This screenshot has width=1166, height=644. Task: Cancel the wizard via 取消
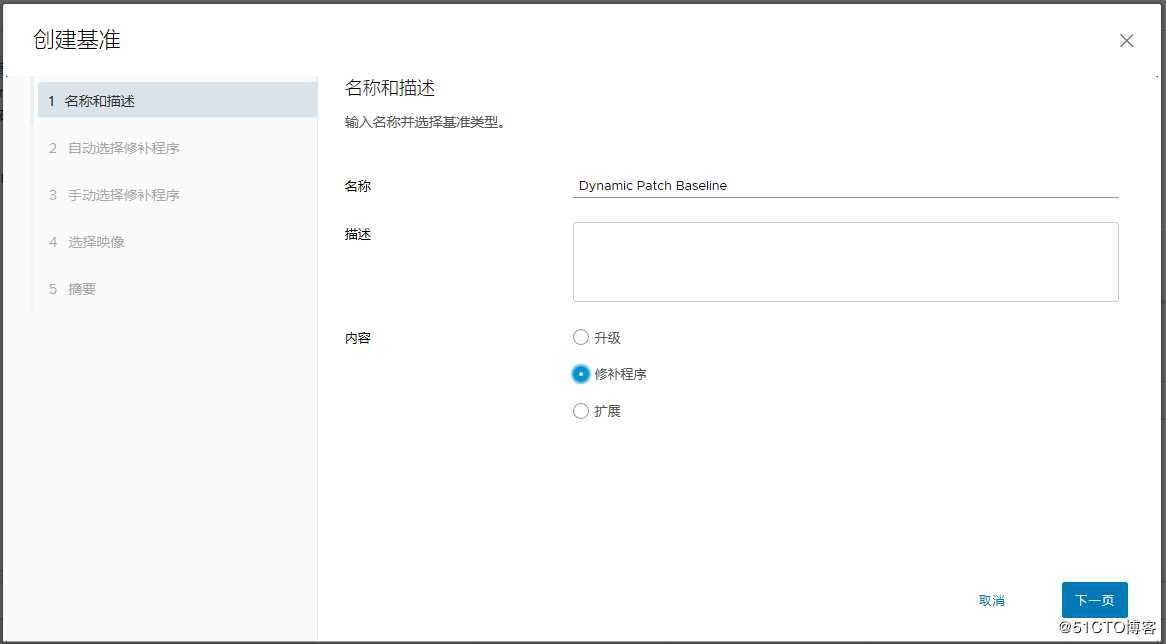pyautogui.click(x=991, y=600)
